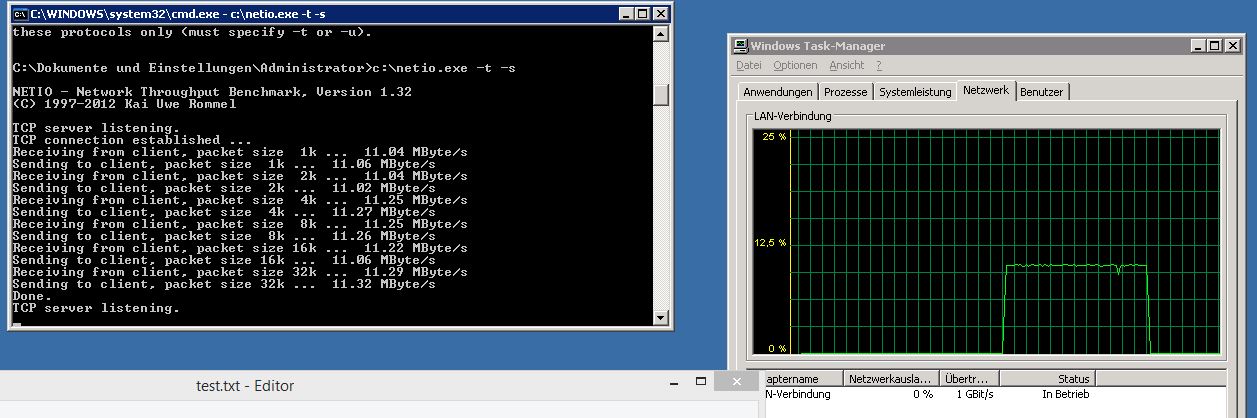Maximize the cmd.exe console window

(642, 14)
